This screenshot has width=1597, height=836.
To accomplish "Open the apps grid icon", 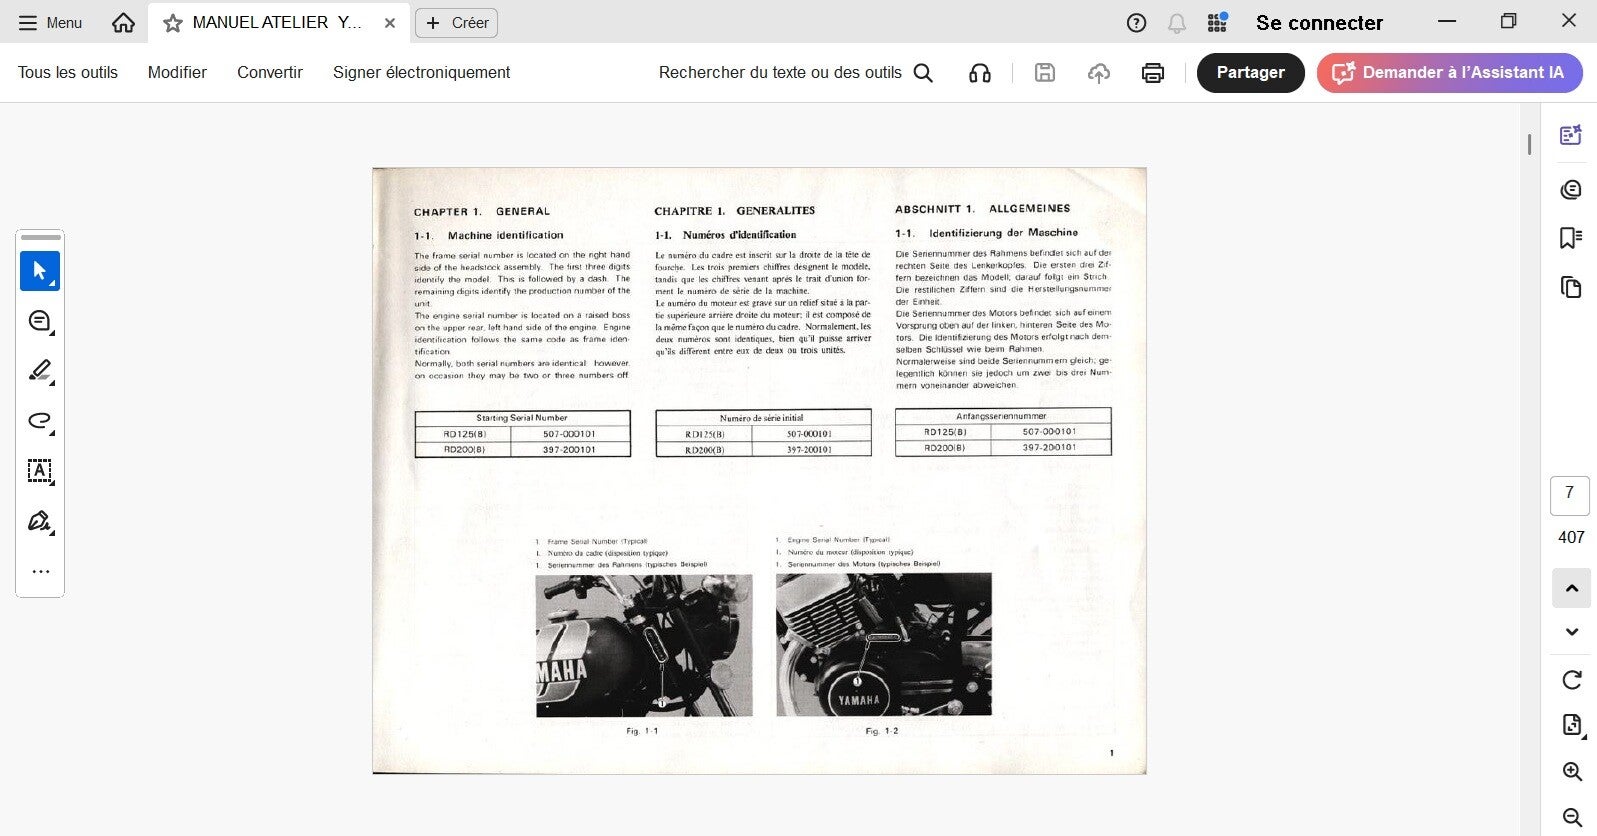I will click(x=1217, y=22).
